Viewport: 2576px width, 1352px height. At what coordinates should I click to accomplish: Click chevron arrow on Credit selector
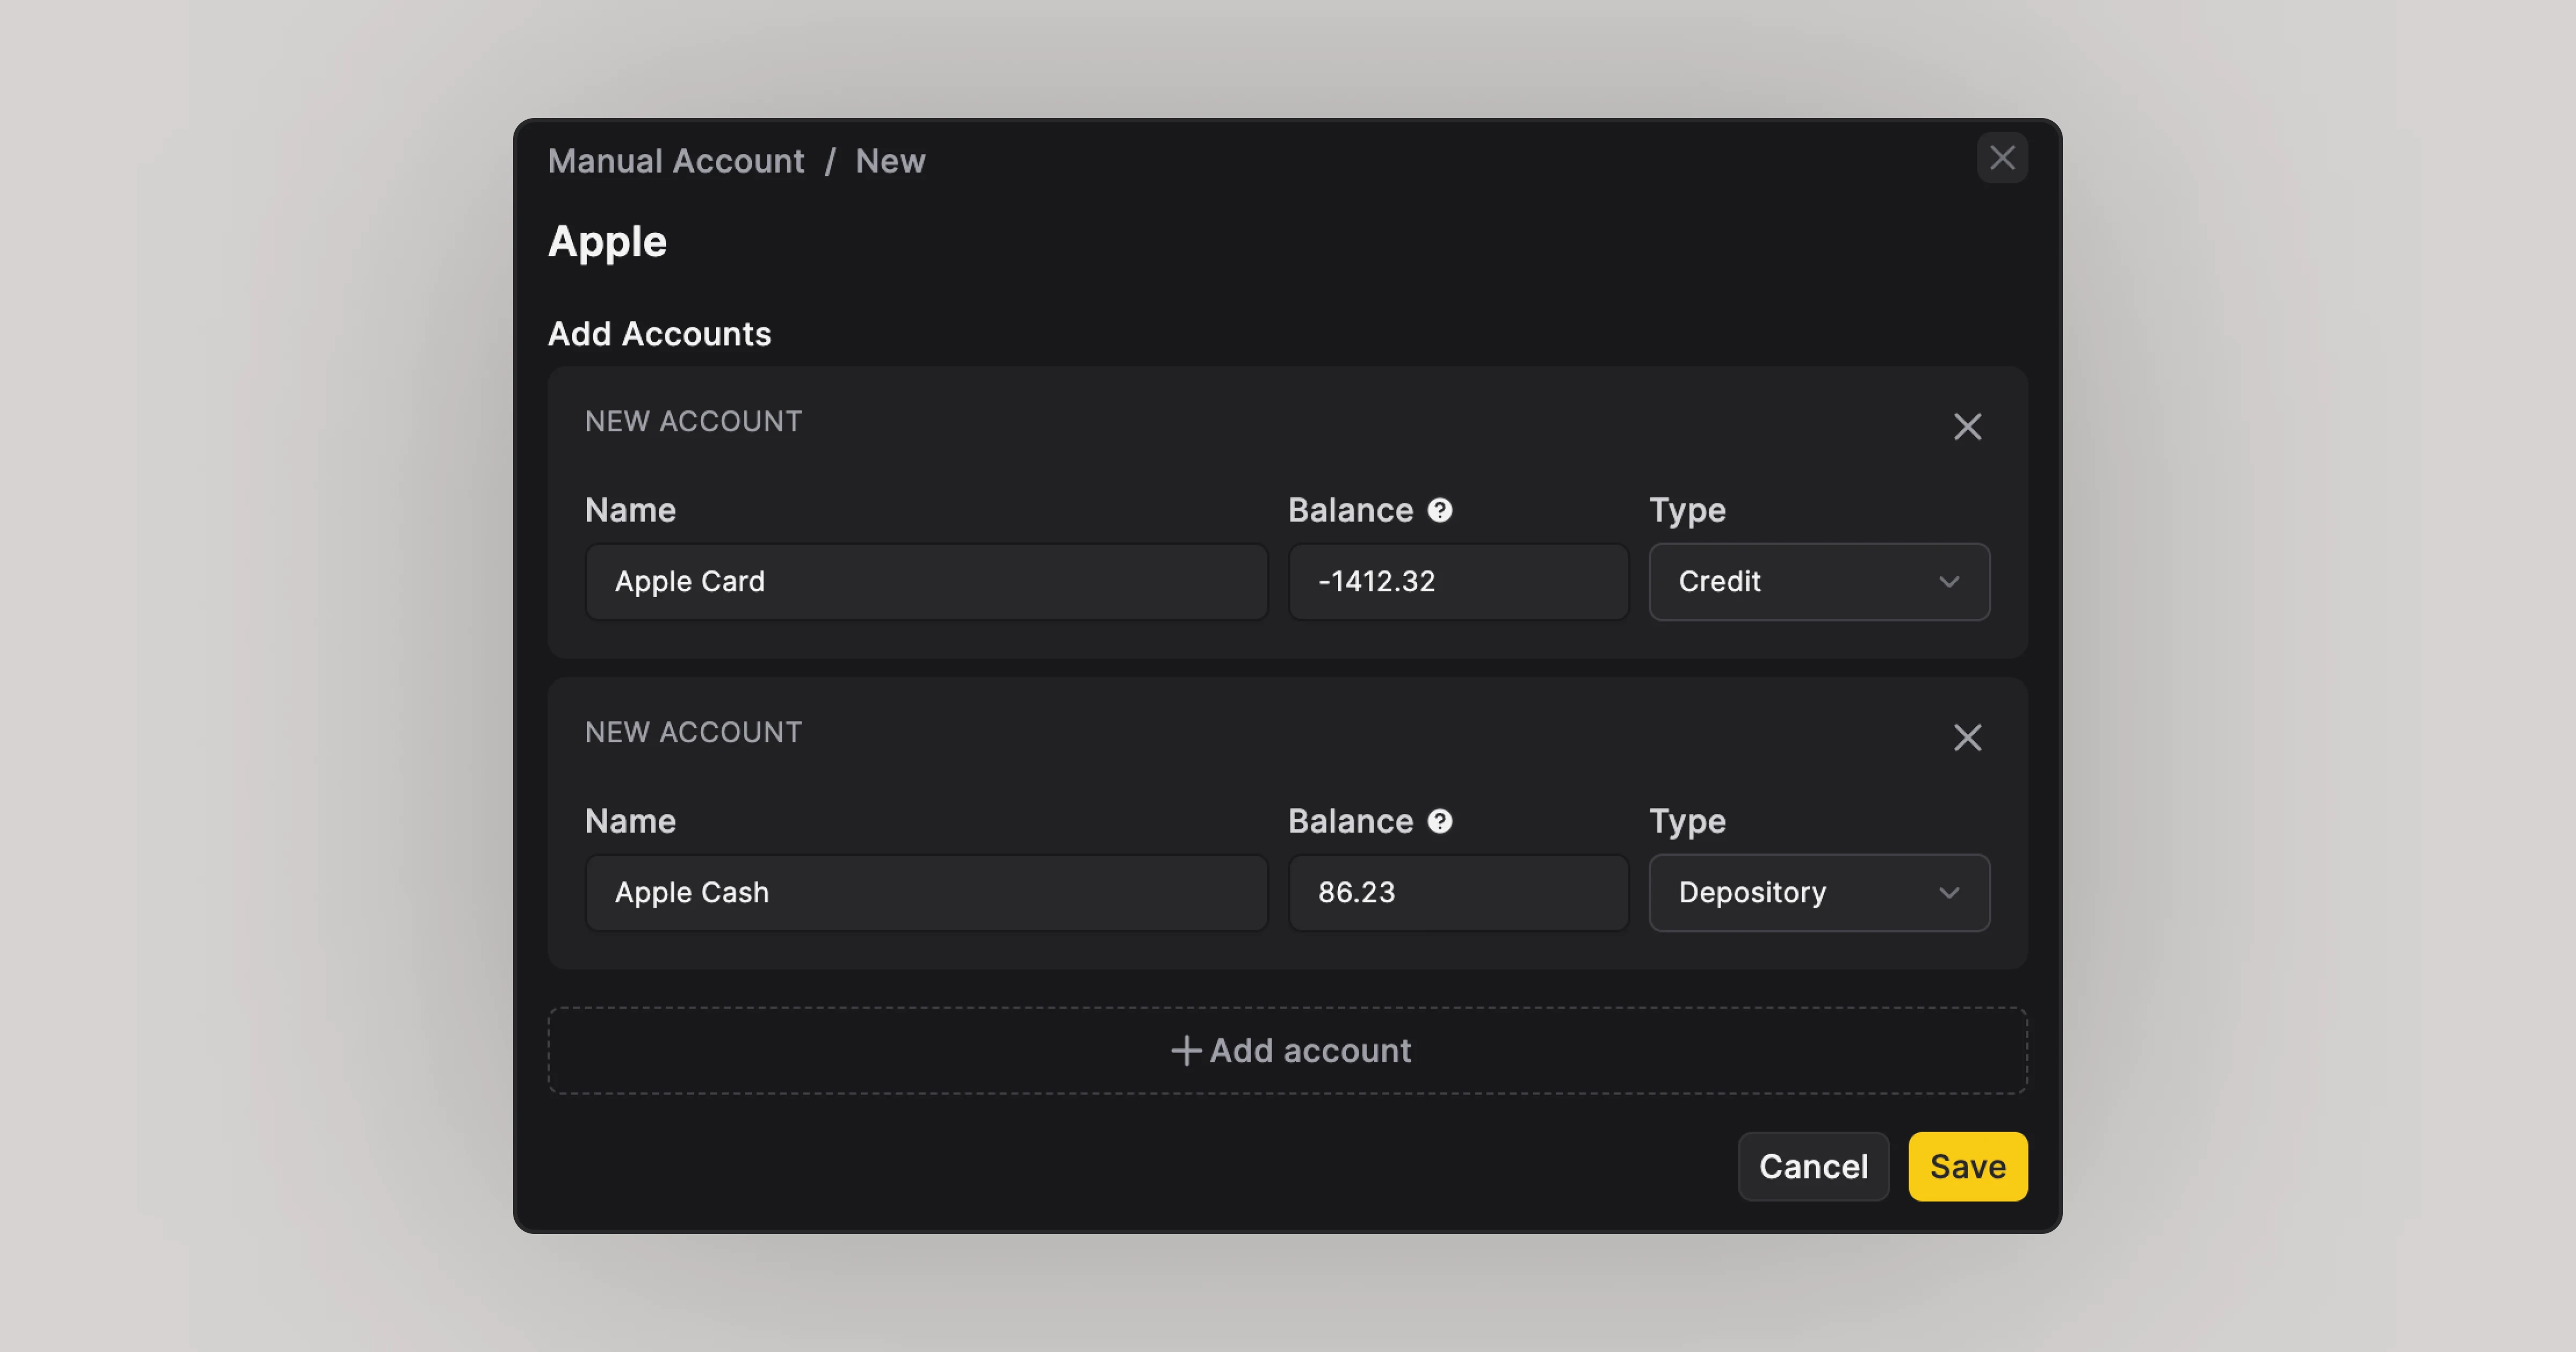(x=1948, y=582)
